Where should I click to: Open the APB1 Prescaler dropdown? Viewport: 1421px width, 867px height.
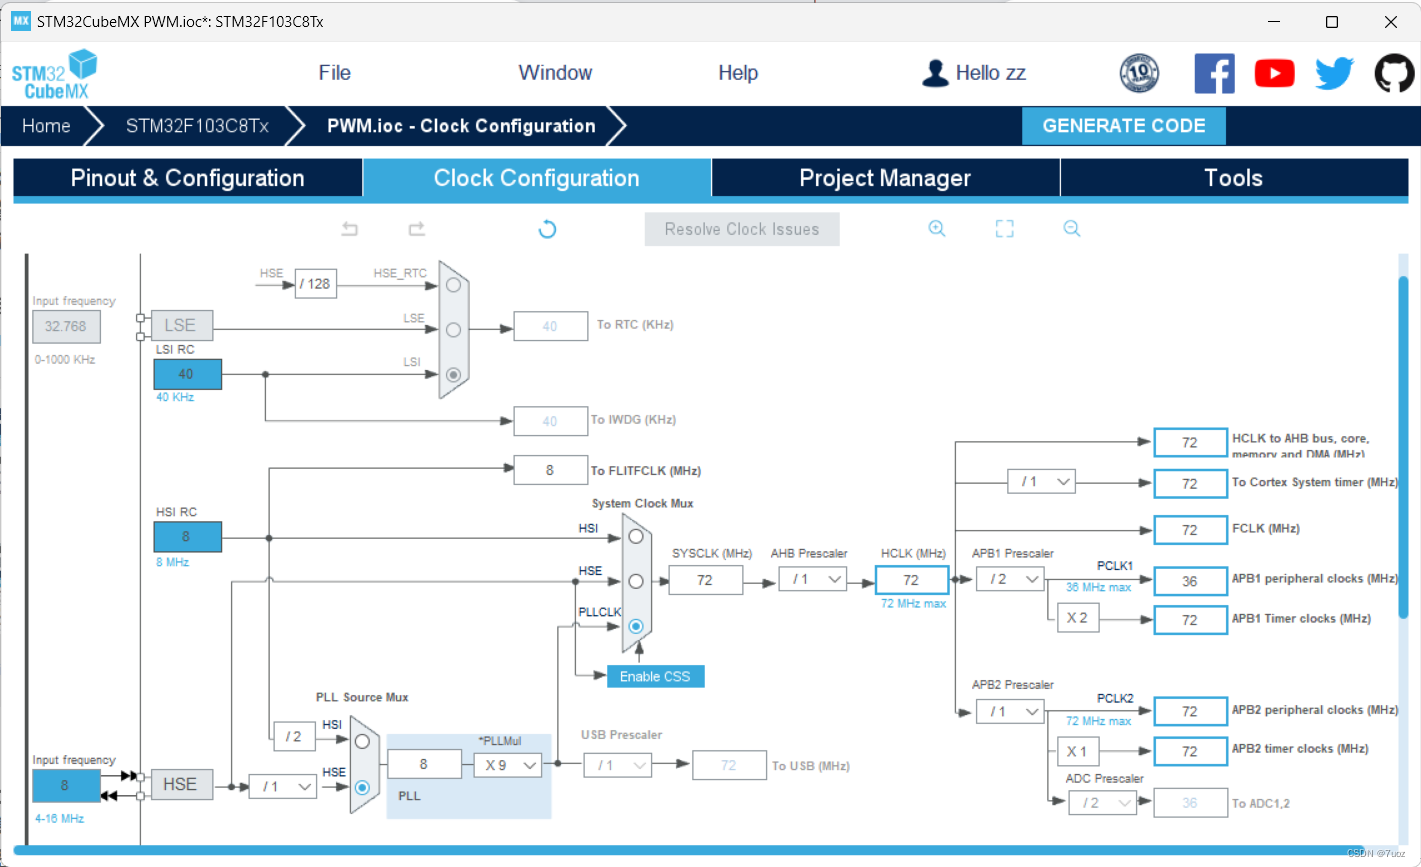1011,578
